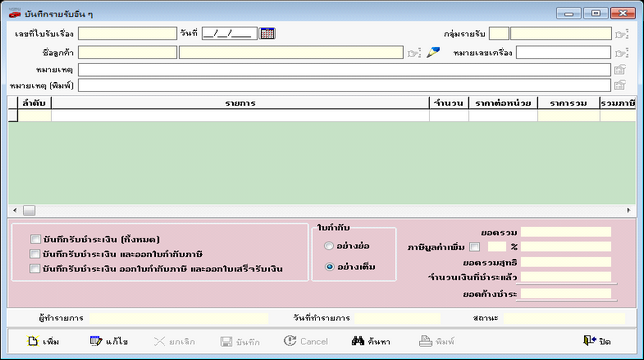Click the icon at end of หมายเหตุ (พิมพ์) row
This screenshot has width=644, height=360.
point(620,85)
